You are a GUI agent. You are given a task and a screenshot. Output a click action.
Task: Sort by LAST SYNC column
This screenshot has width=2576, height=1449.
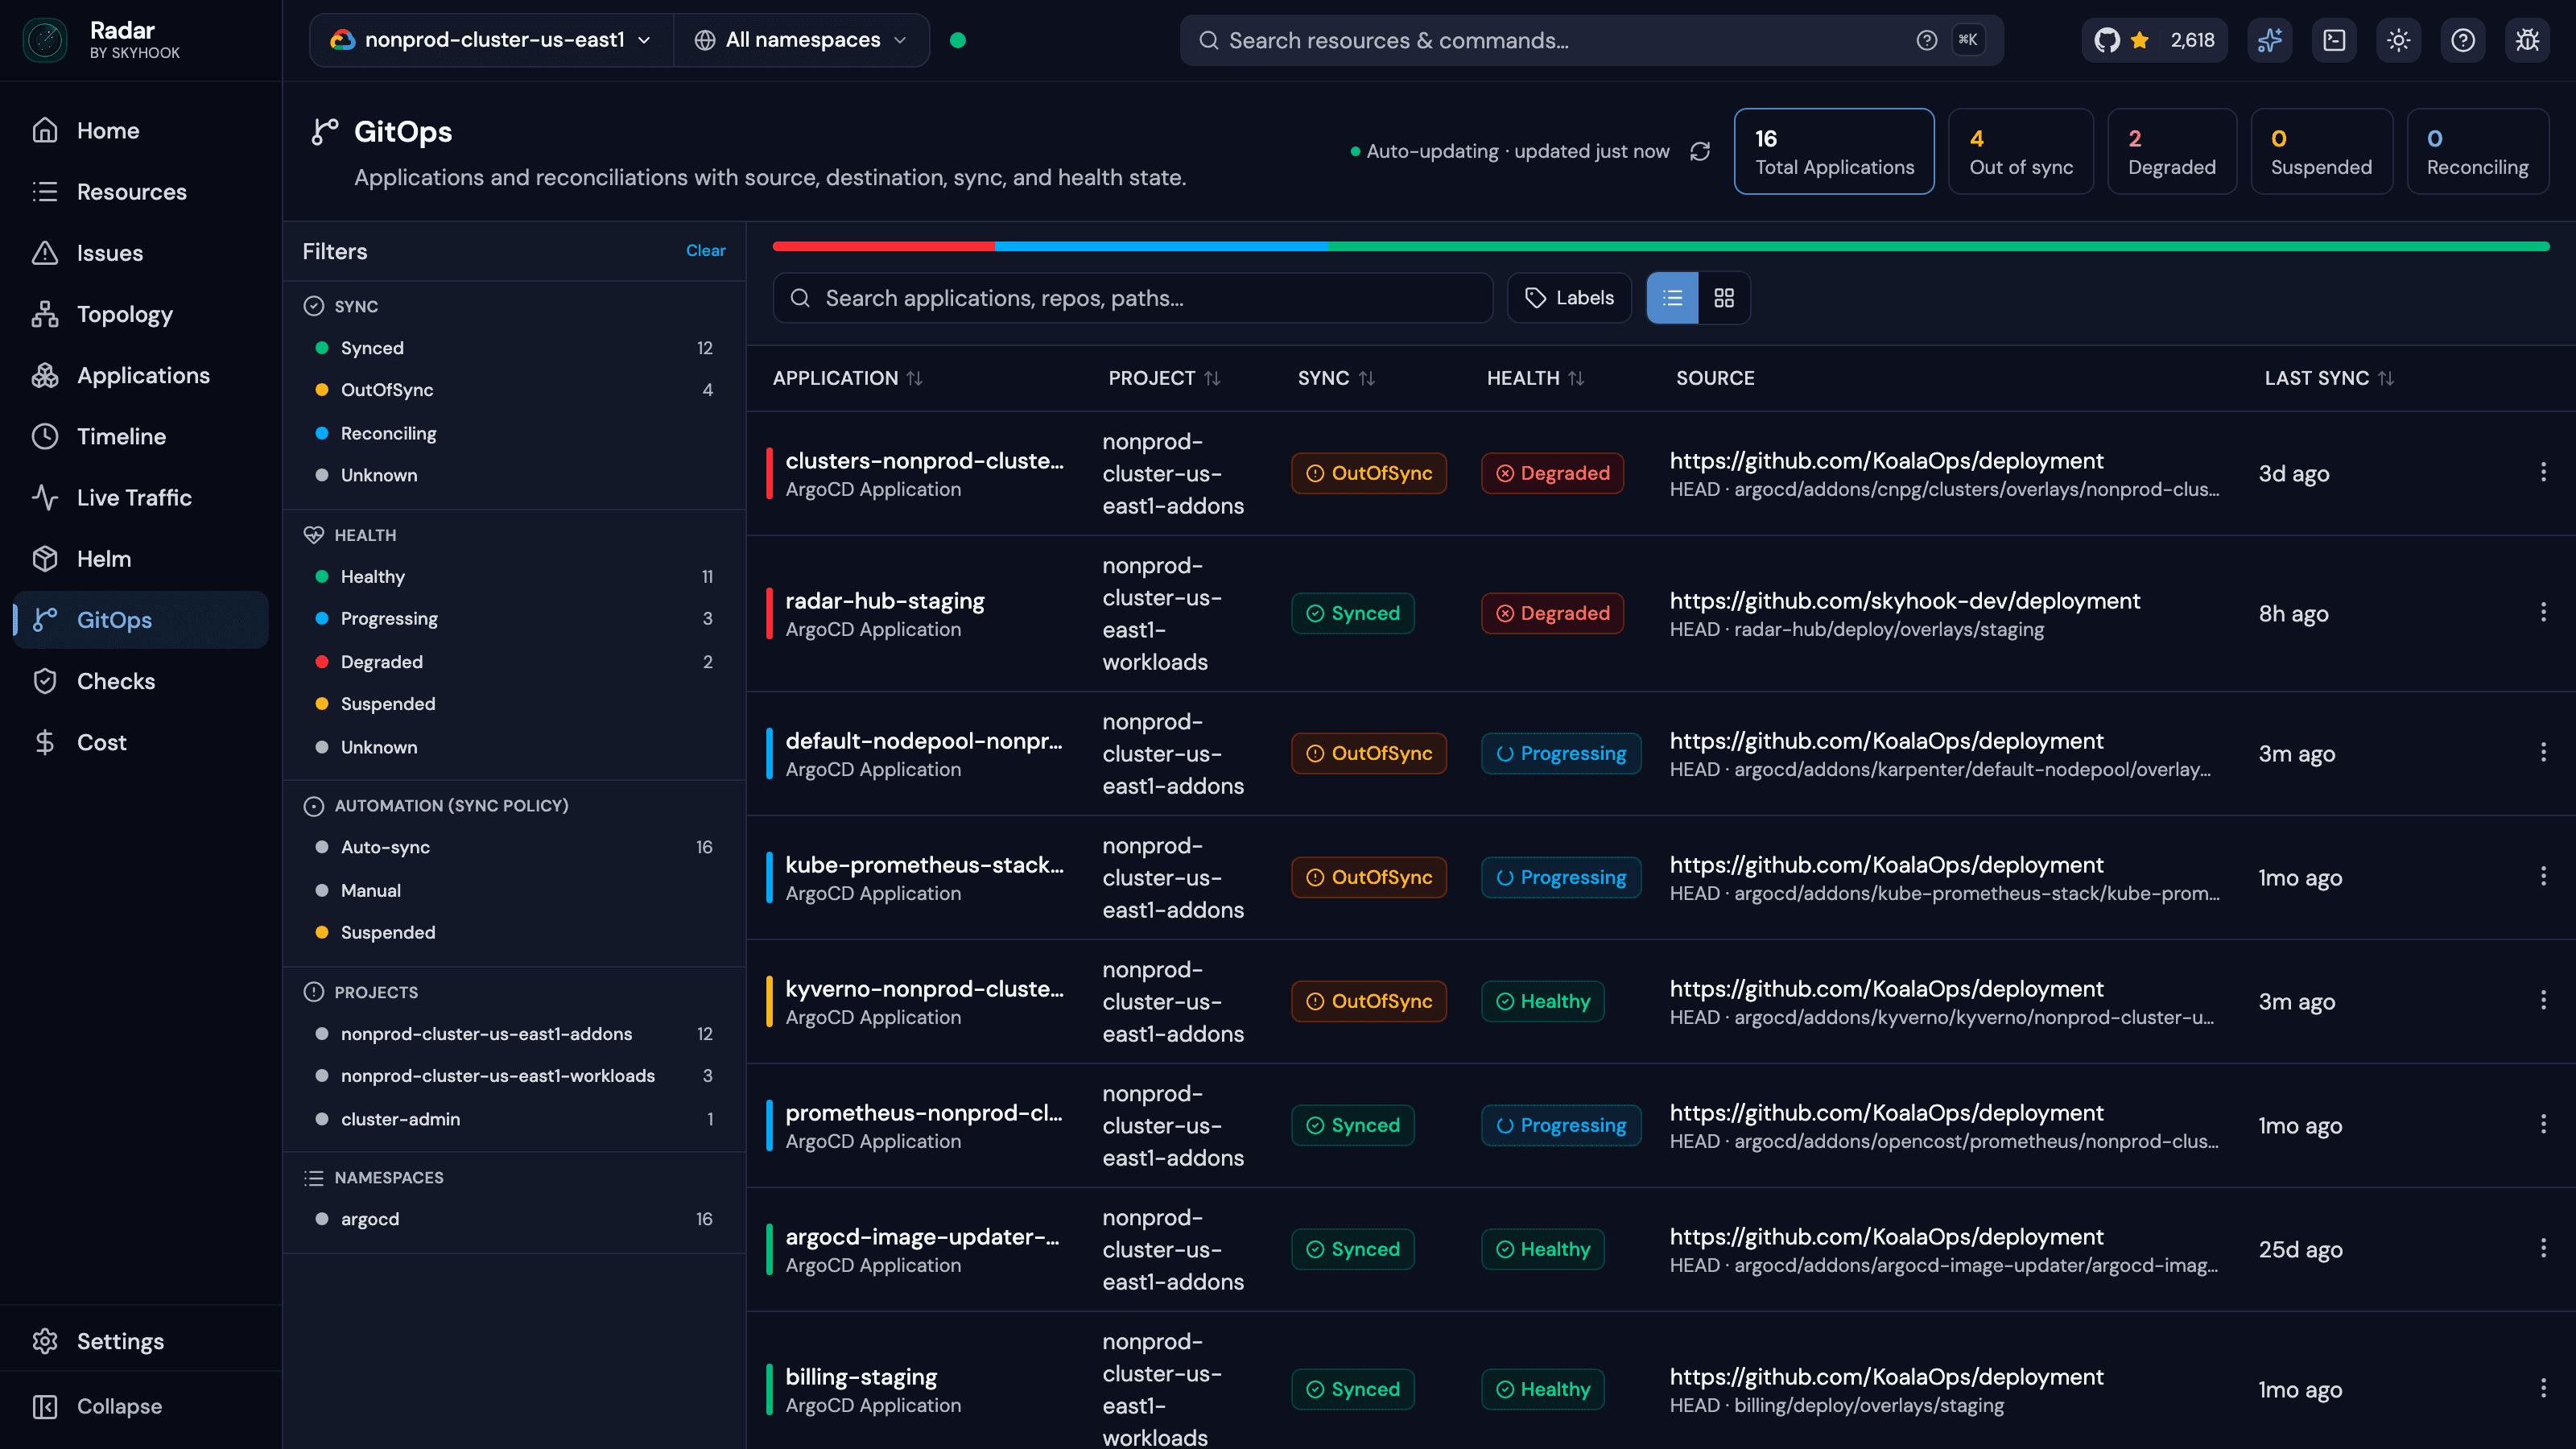coord(2329,378)
